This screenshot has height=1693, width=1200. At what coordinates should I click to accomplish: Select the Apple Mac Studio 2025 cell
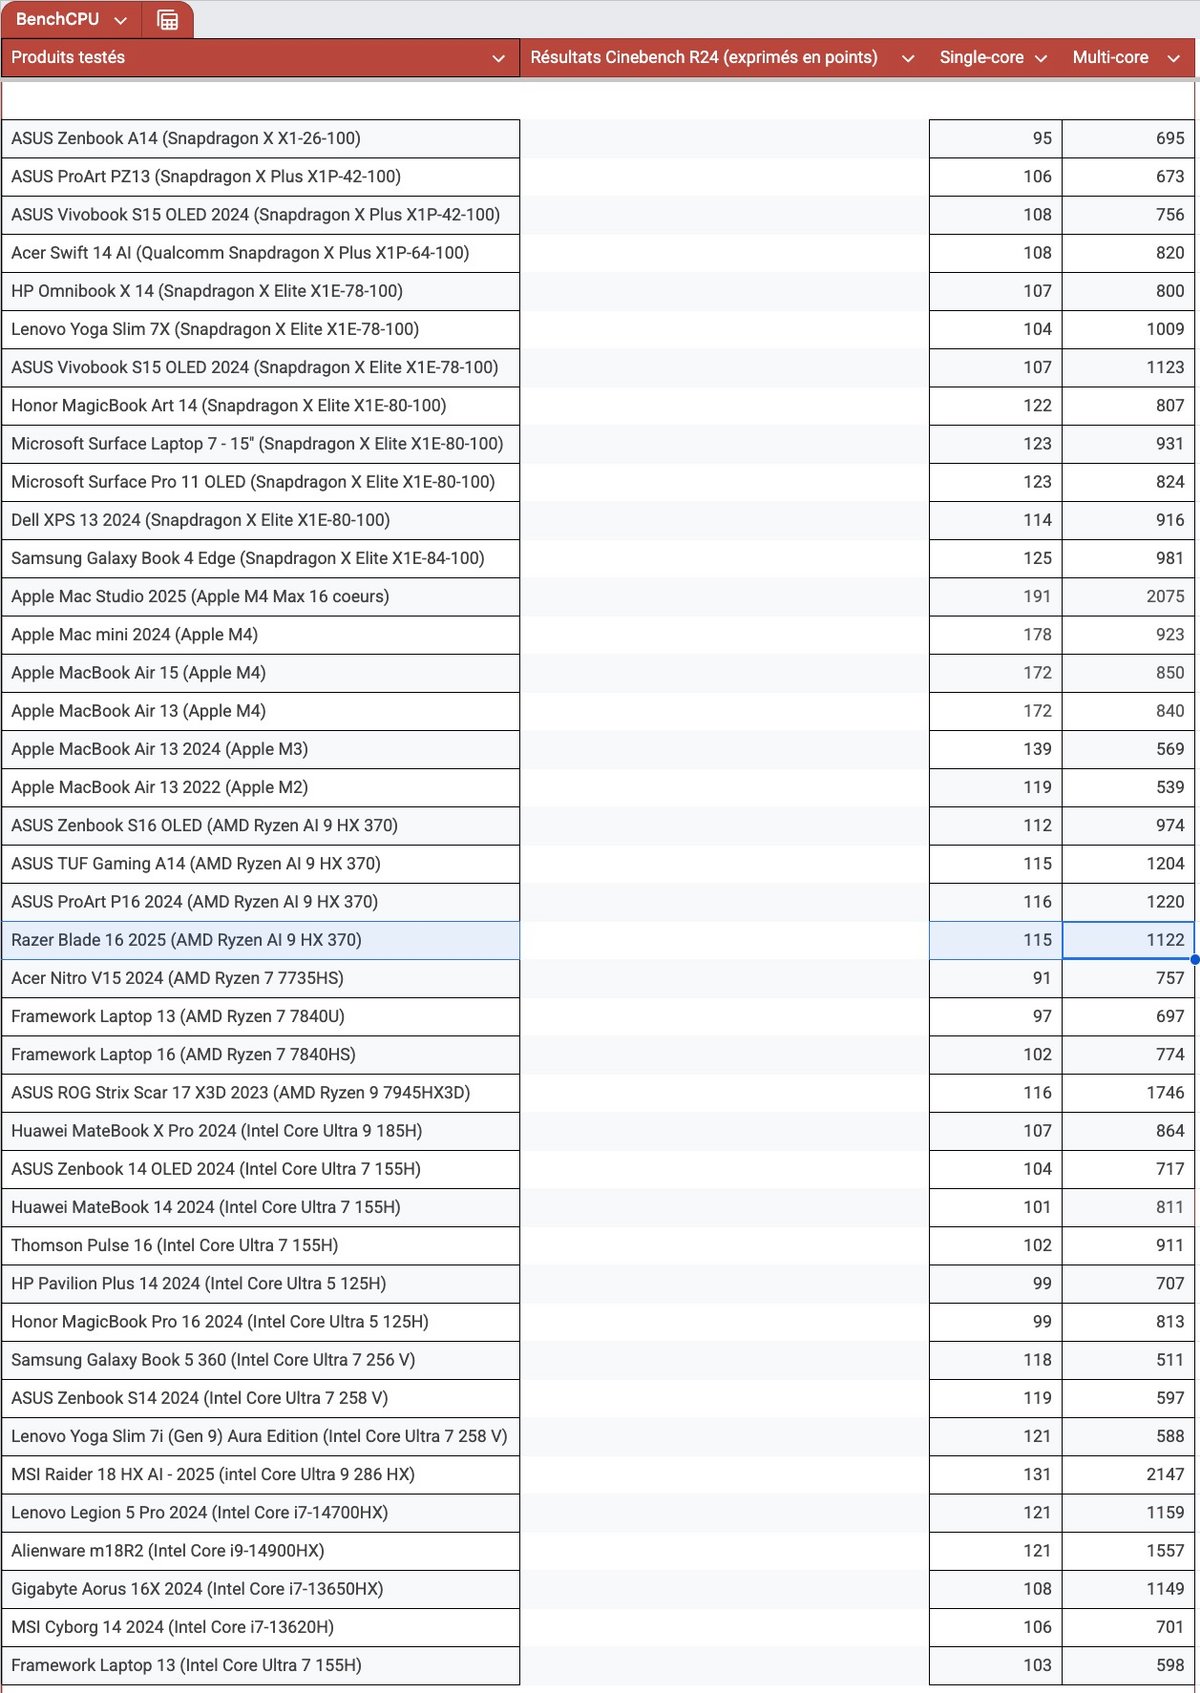coord(260,597)
